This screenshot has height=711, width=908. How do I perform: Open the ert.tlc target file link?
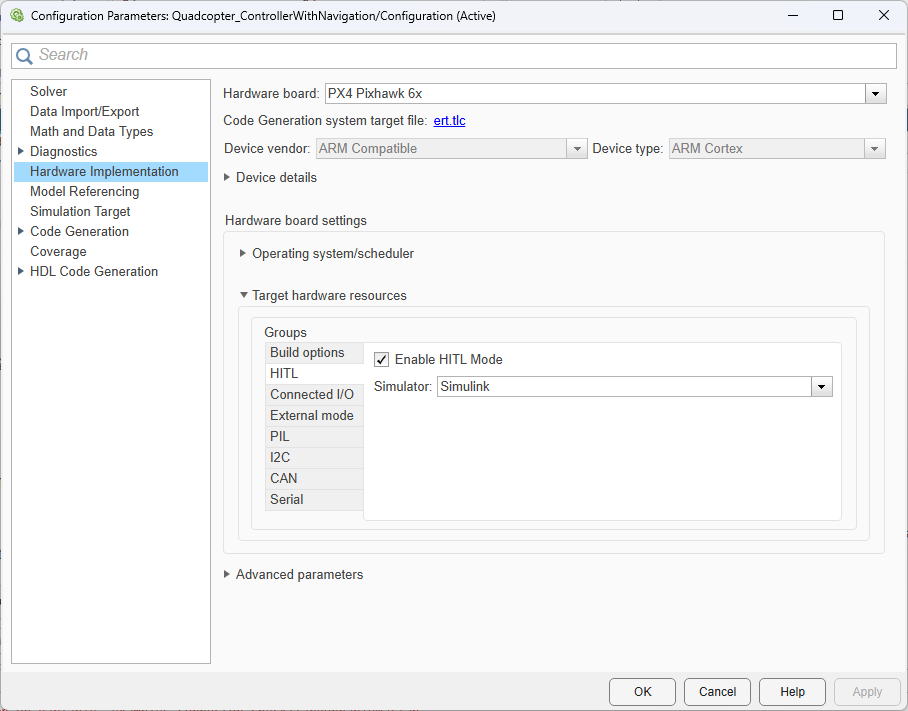[x=449, y=120]
